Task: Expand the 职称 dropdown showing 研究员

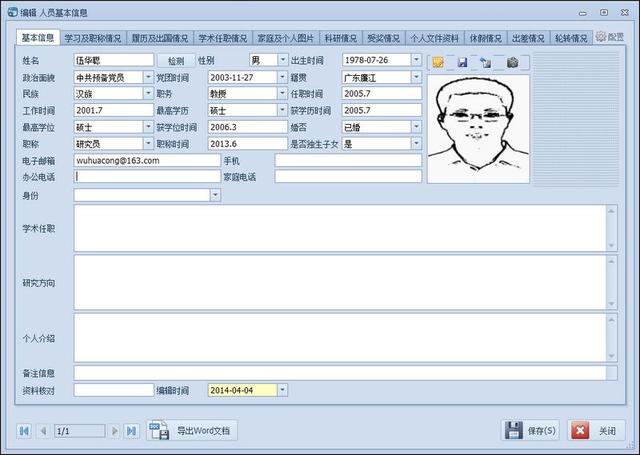Action: [x=148, y=144]
